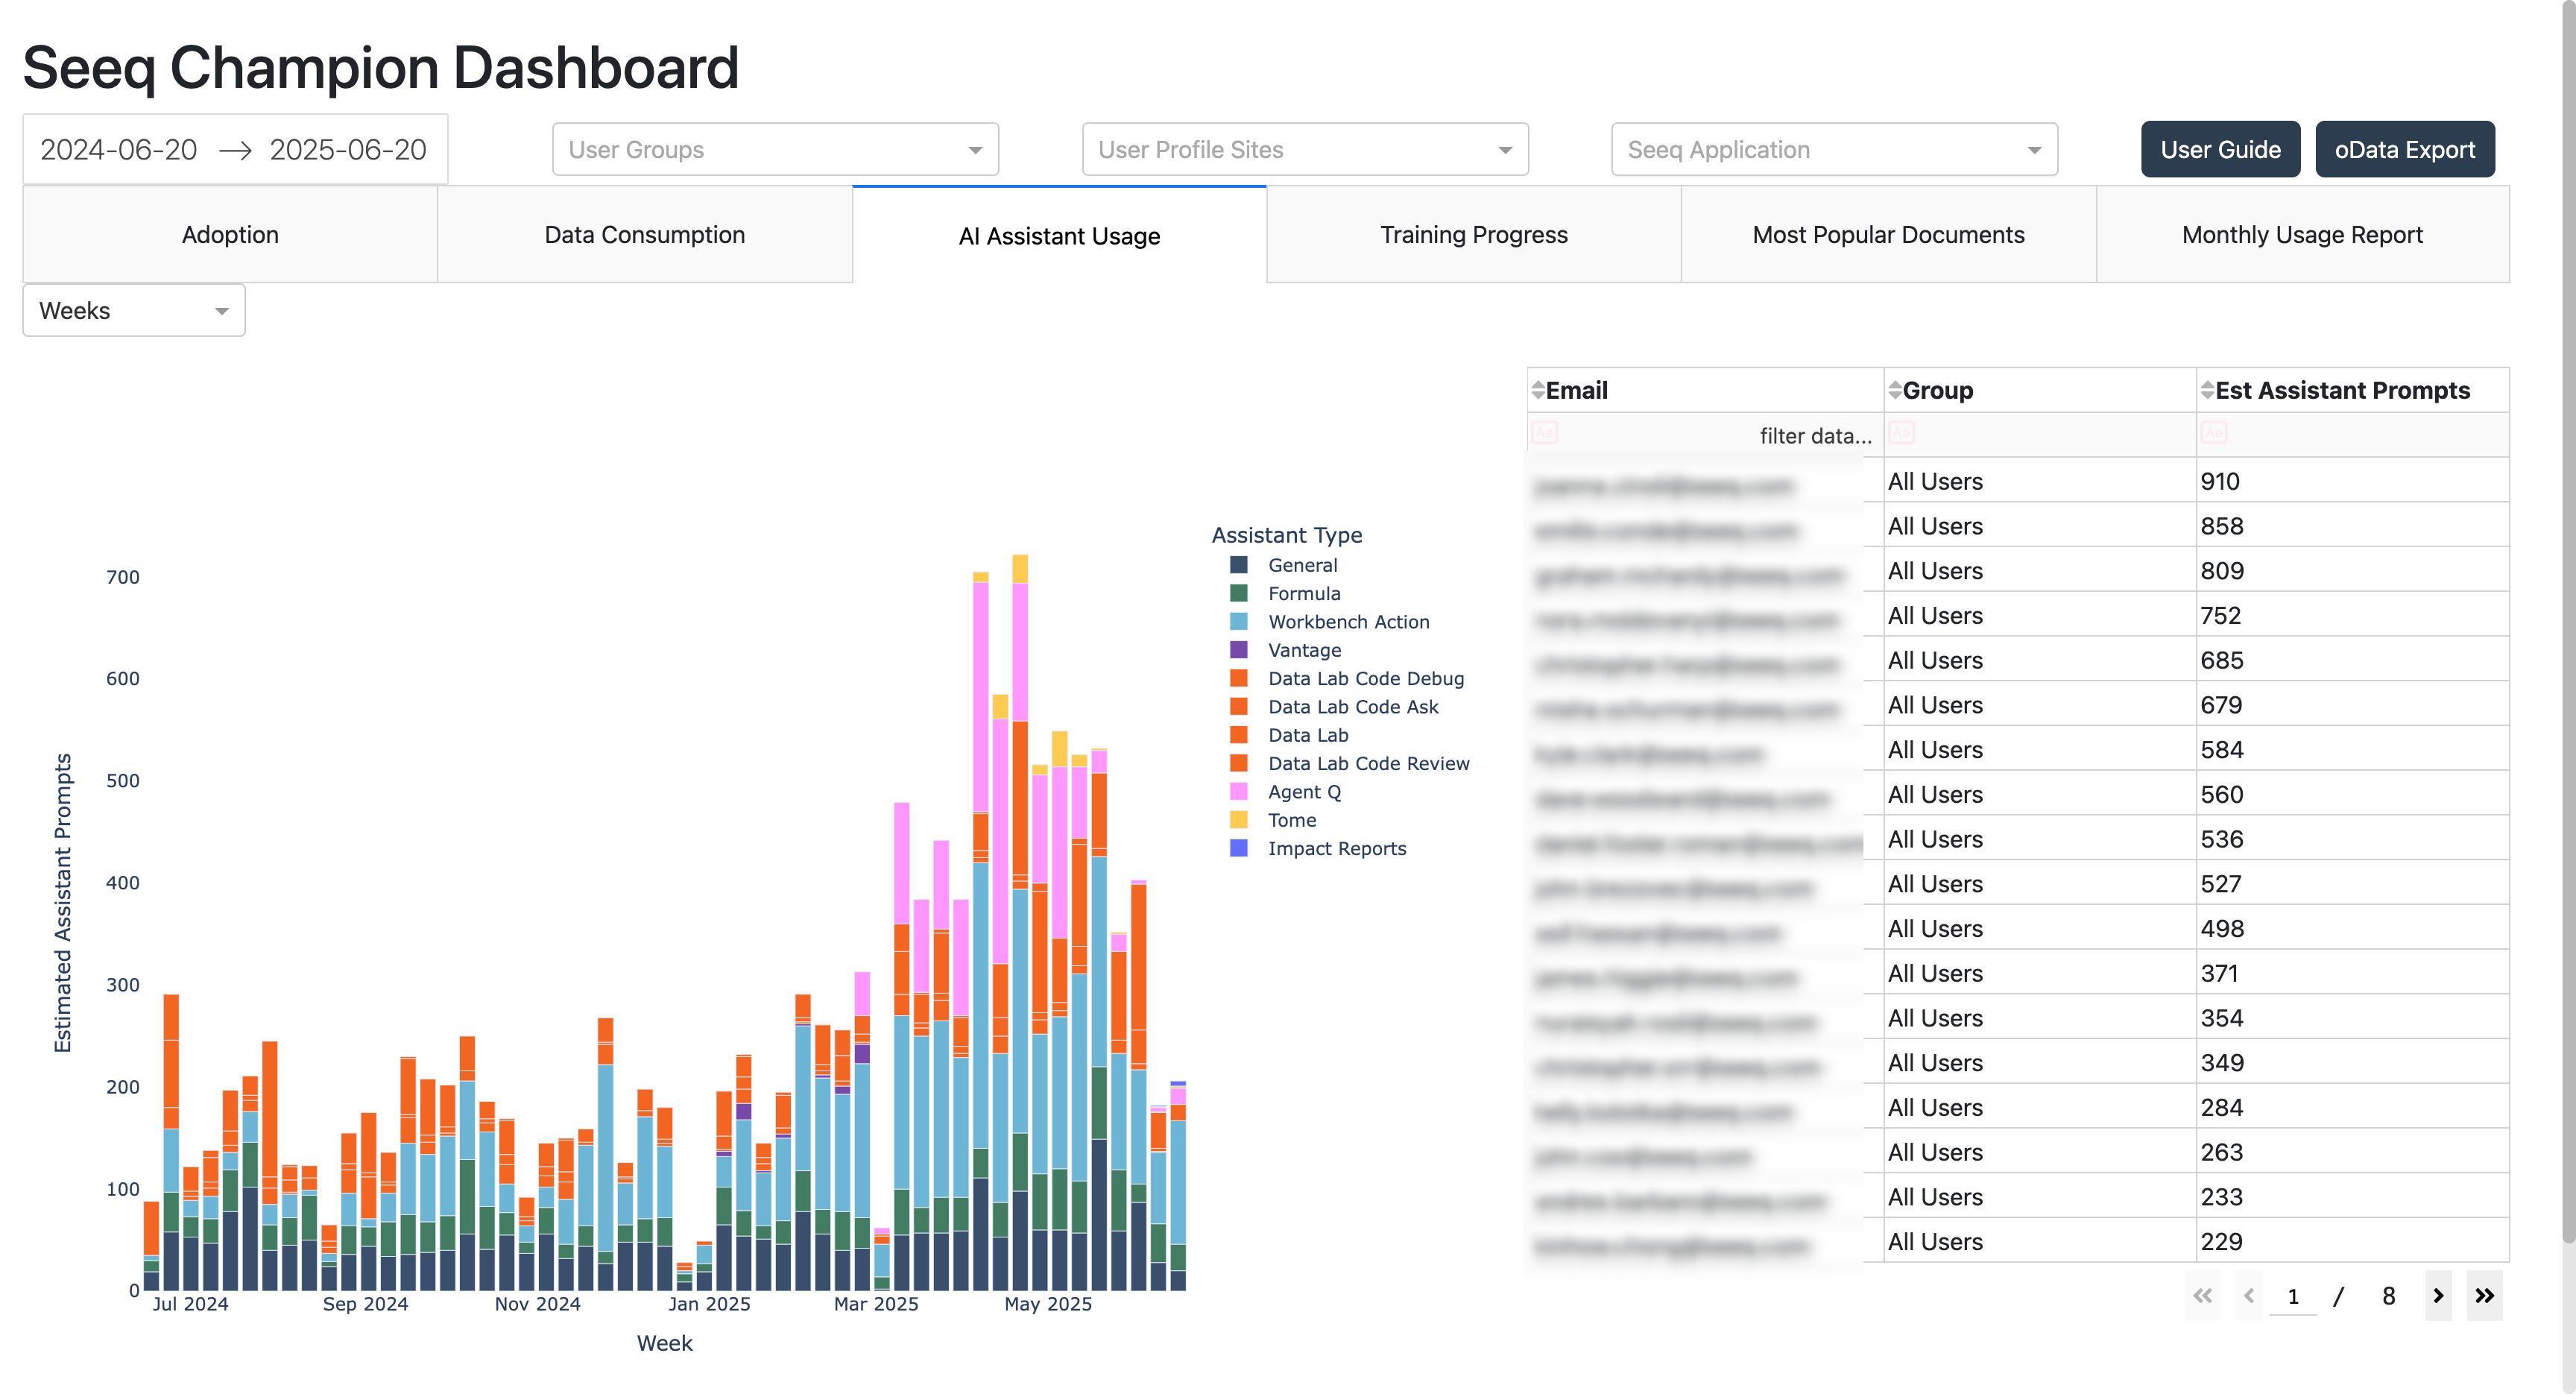
Task: Sort table by the Email column icon
Action: click(x=1537, y=390)
